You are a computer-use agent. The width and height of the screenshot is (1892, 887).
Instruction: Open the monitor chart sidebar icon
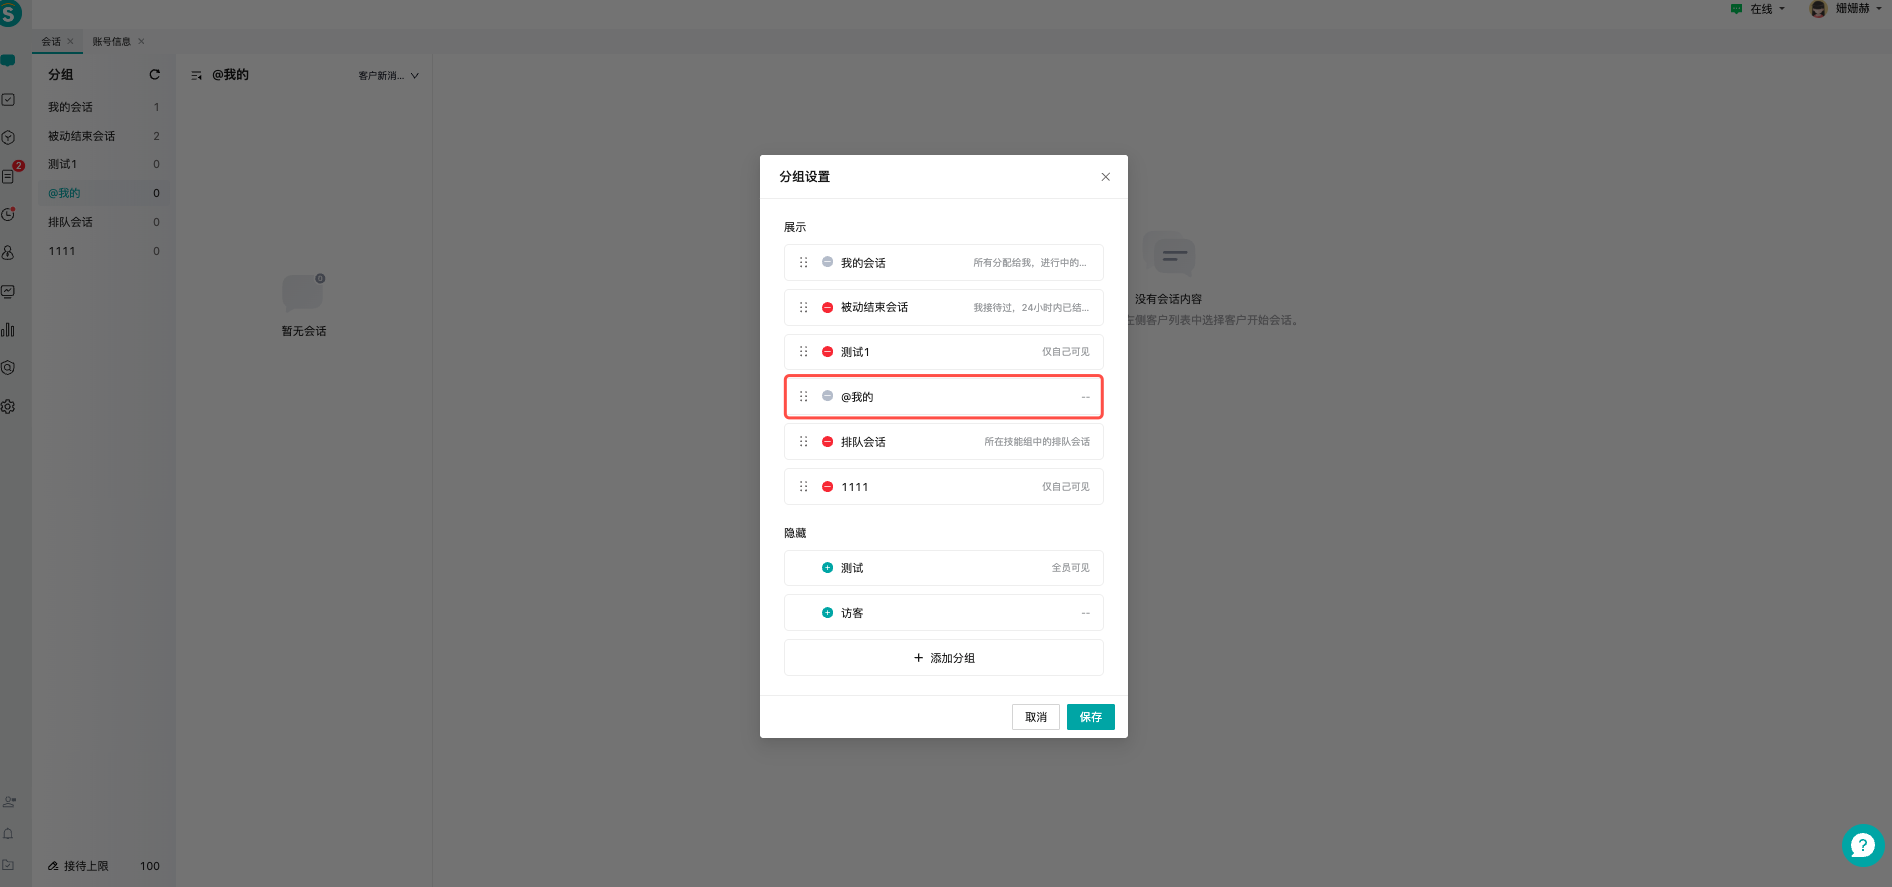click(8, 291)
